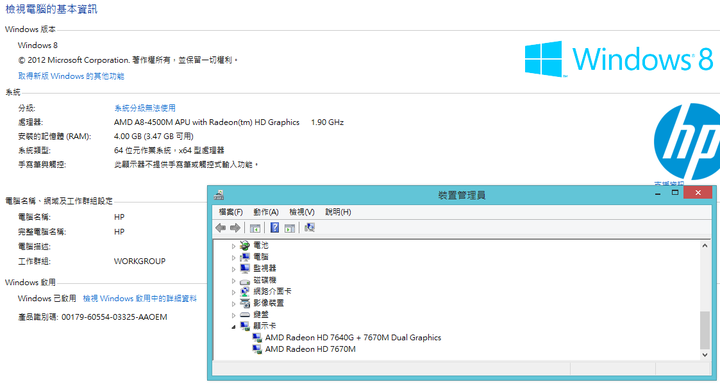Collapse the 顯示卡 tree node
Image resolution: width=720 pixels, height=389 pixels.
(x=233, y=327)
